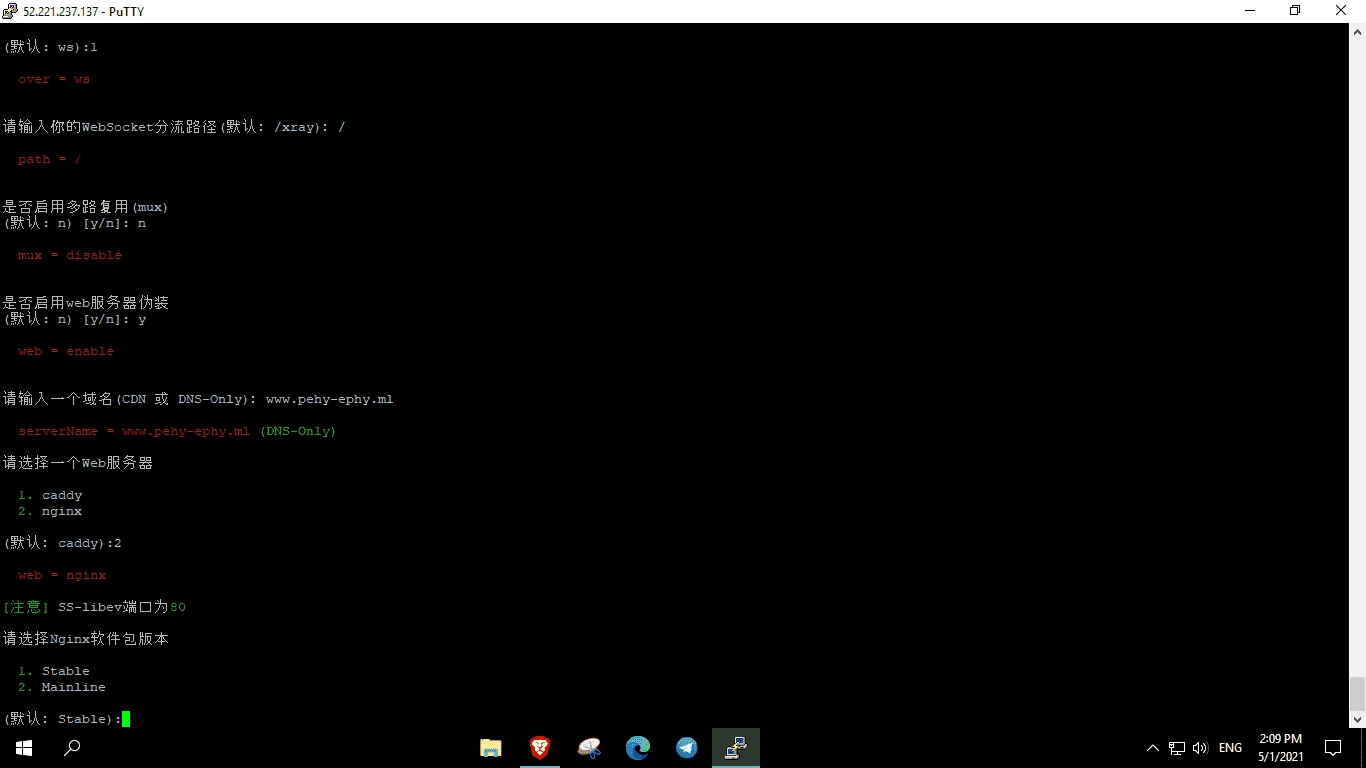Launch the Brave browser taskbar icon

point(540,748)
